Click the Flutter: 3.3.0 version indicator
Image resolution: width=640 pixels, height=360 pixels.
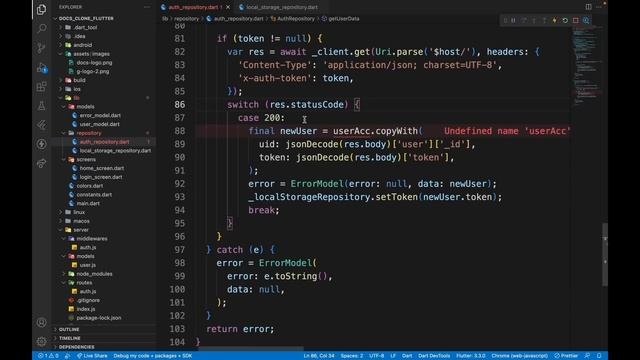[471, 356]
